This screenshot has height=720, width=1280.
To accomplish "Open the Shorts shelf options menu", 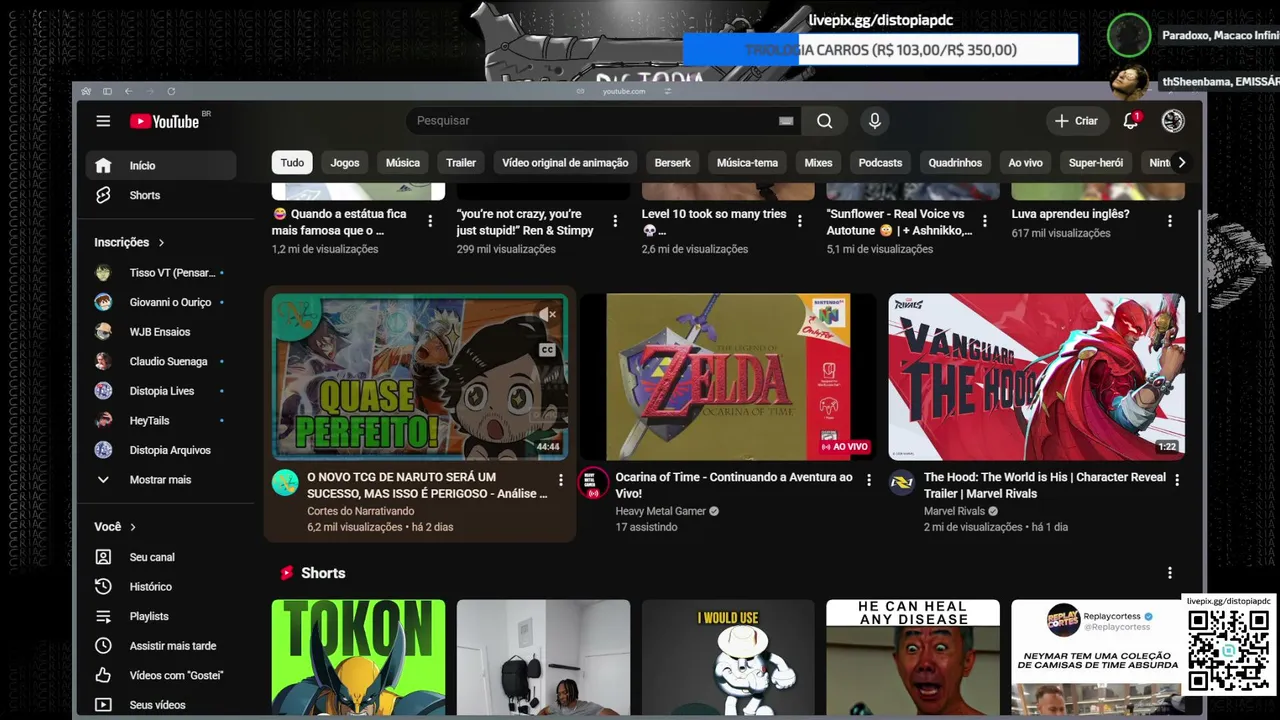I will pos(1169,573).
